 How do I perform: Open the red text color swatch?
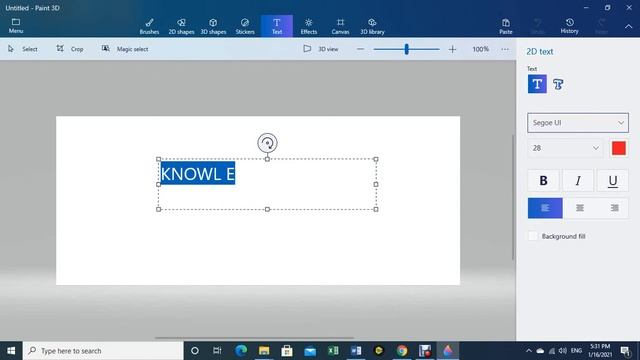point(619,148)
